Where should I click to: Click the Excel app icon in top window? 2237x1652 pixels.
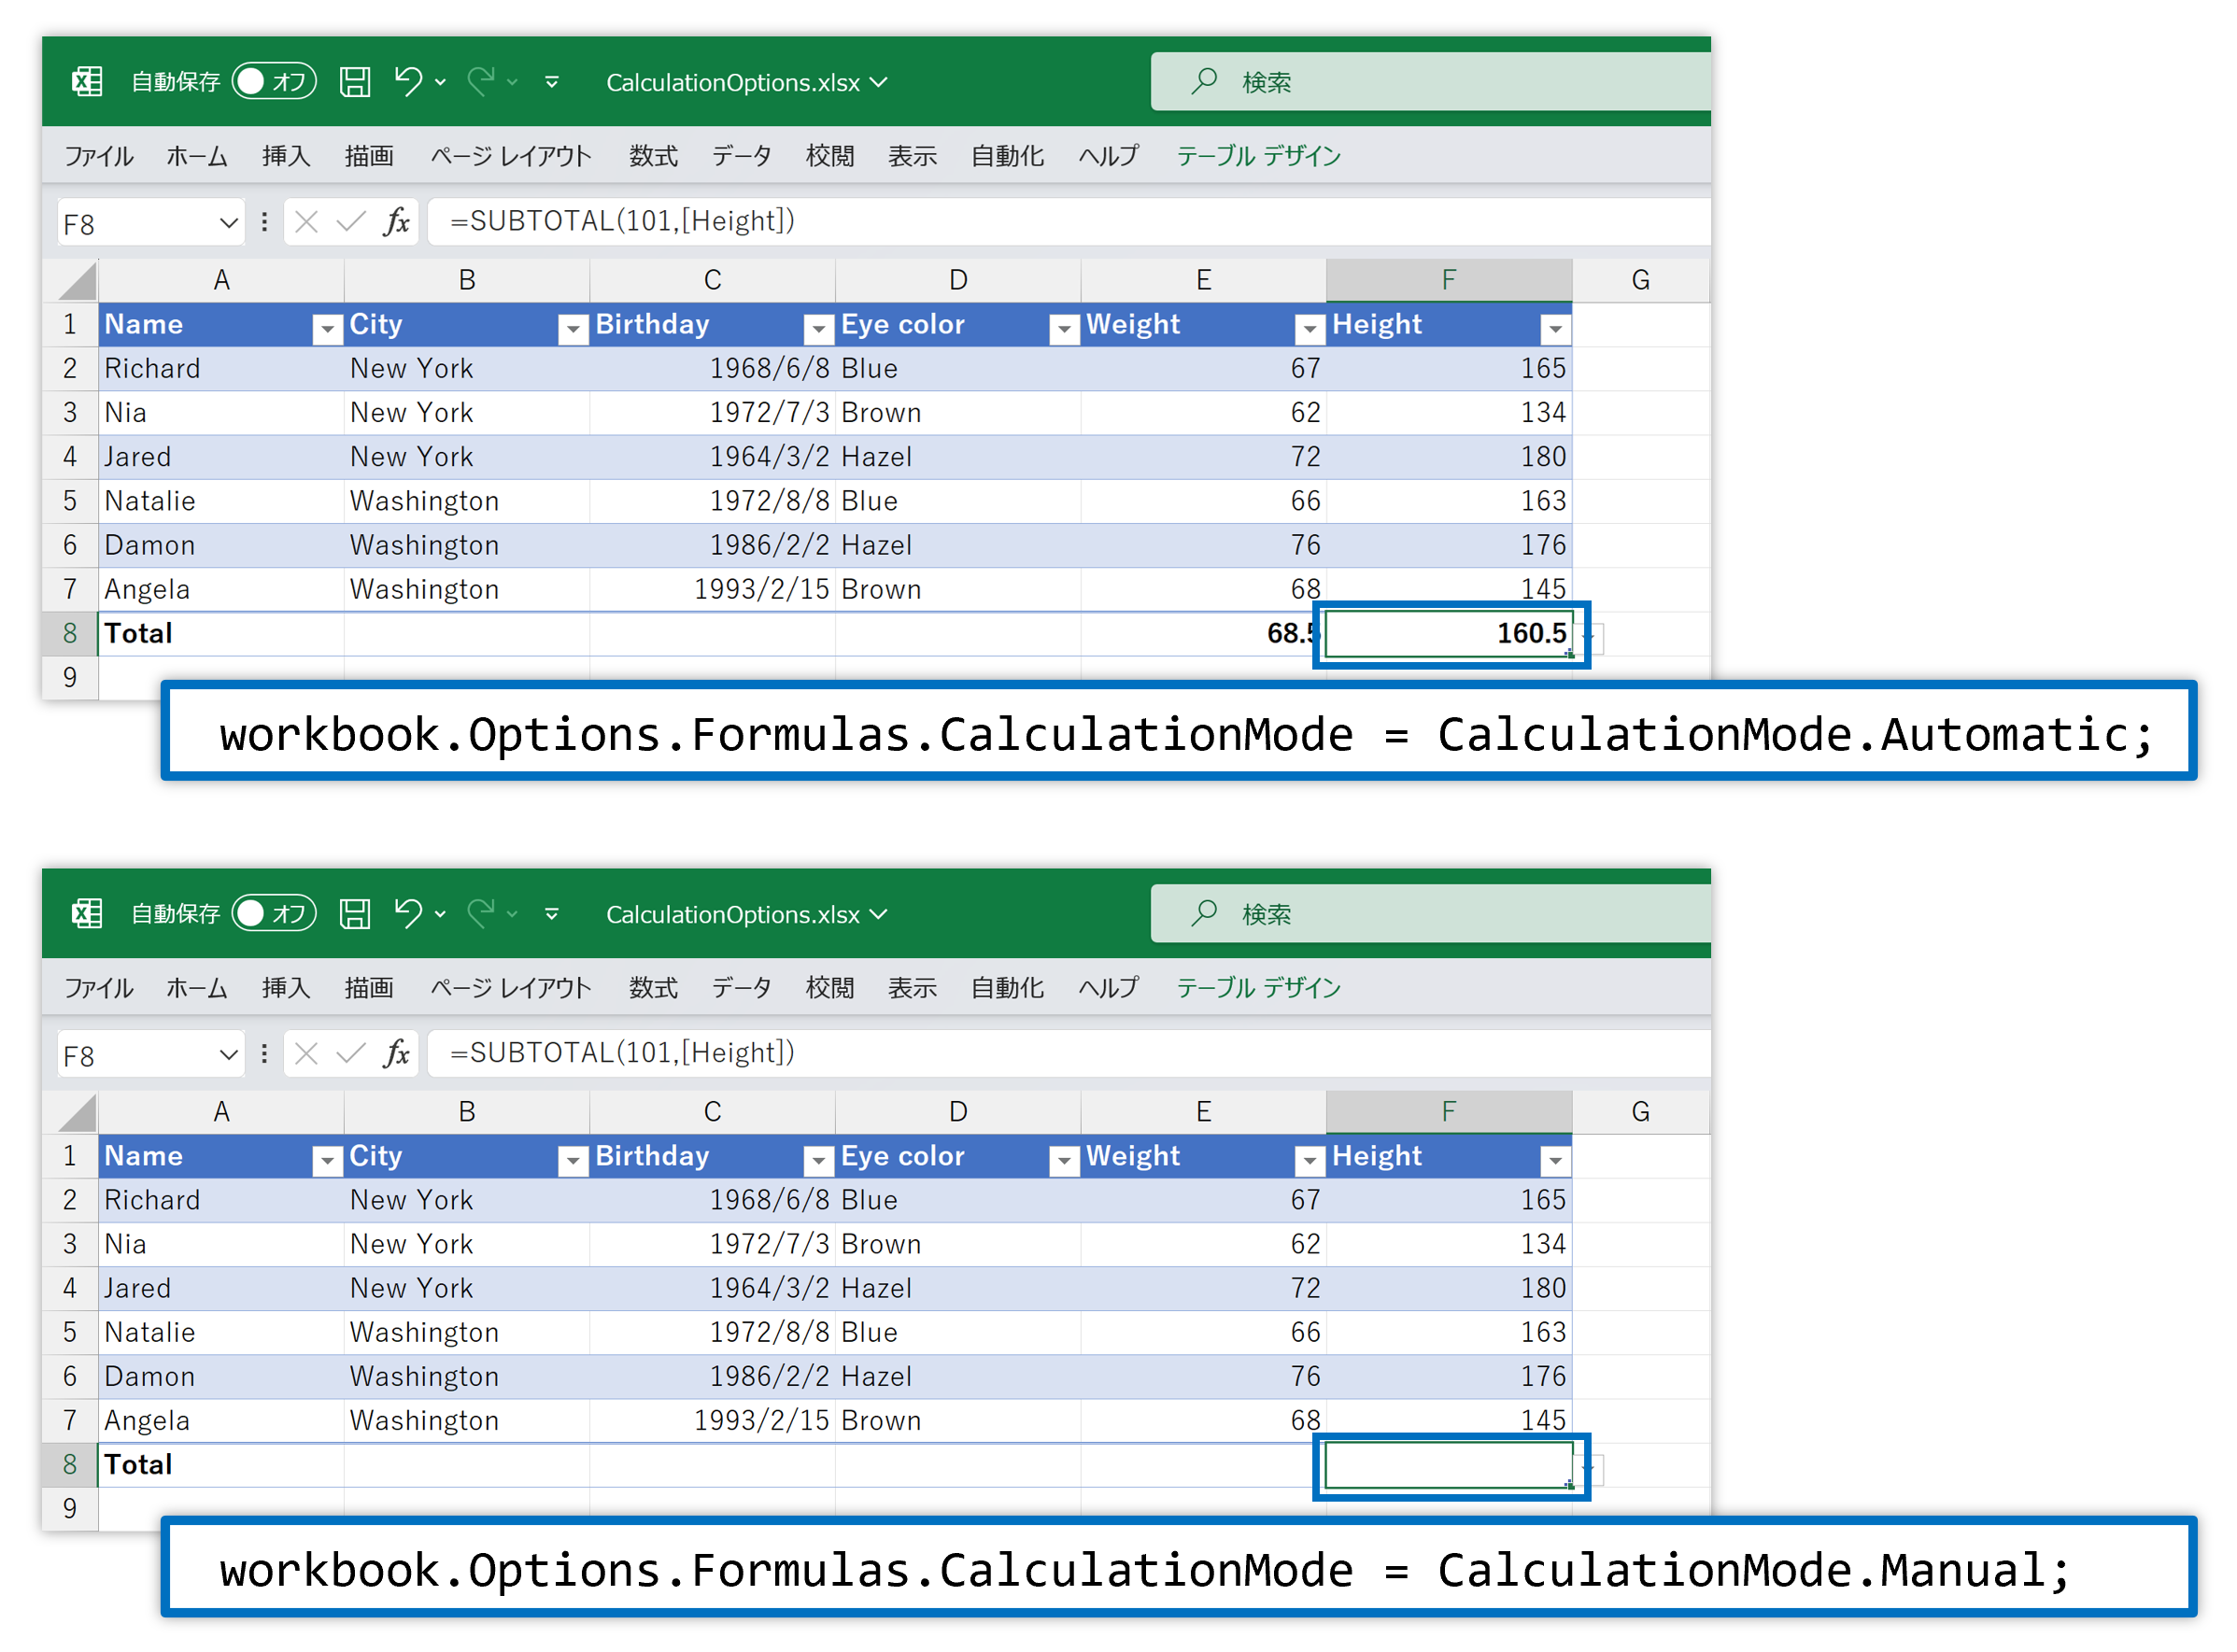coord(87,81)
